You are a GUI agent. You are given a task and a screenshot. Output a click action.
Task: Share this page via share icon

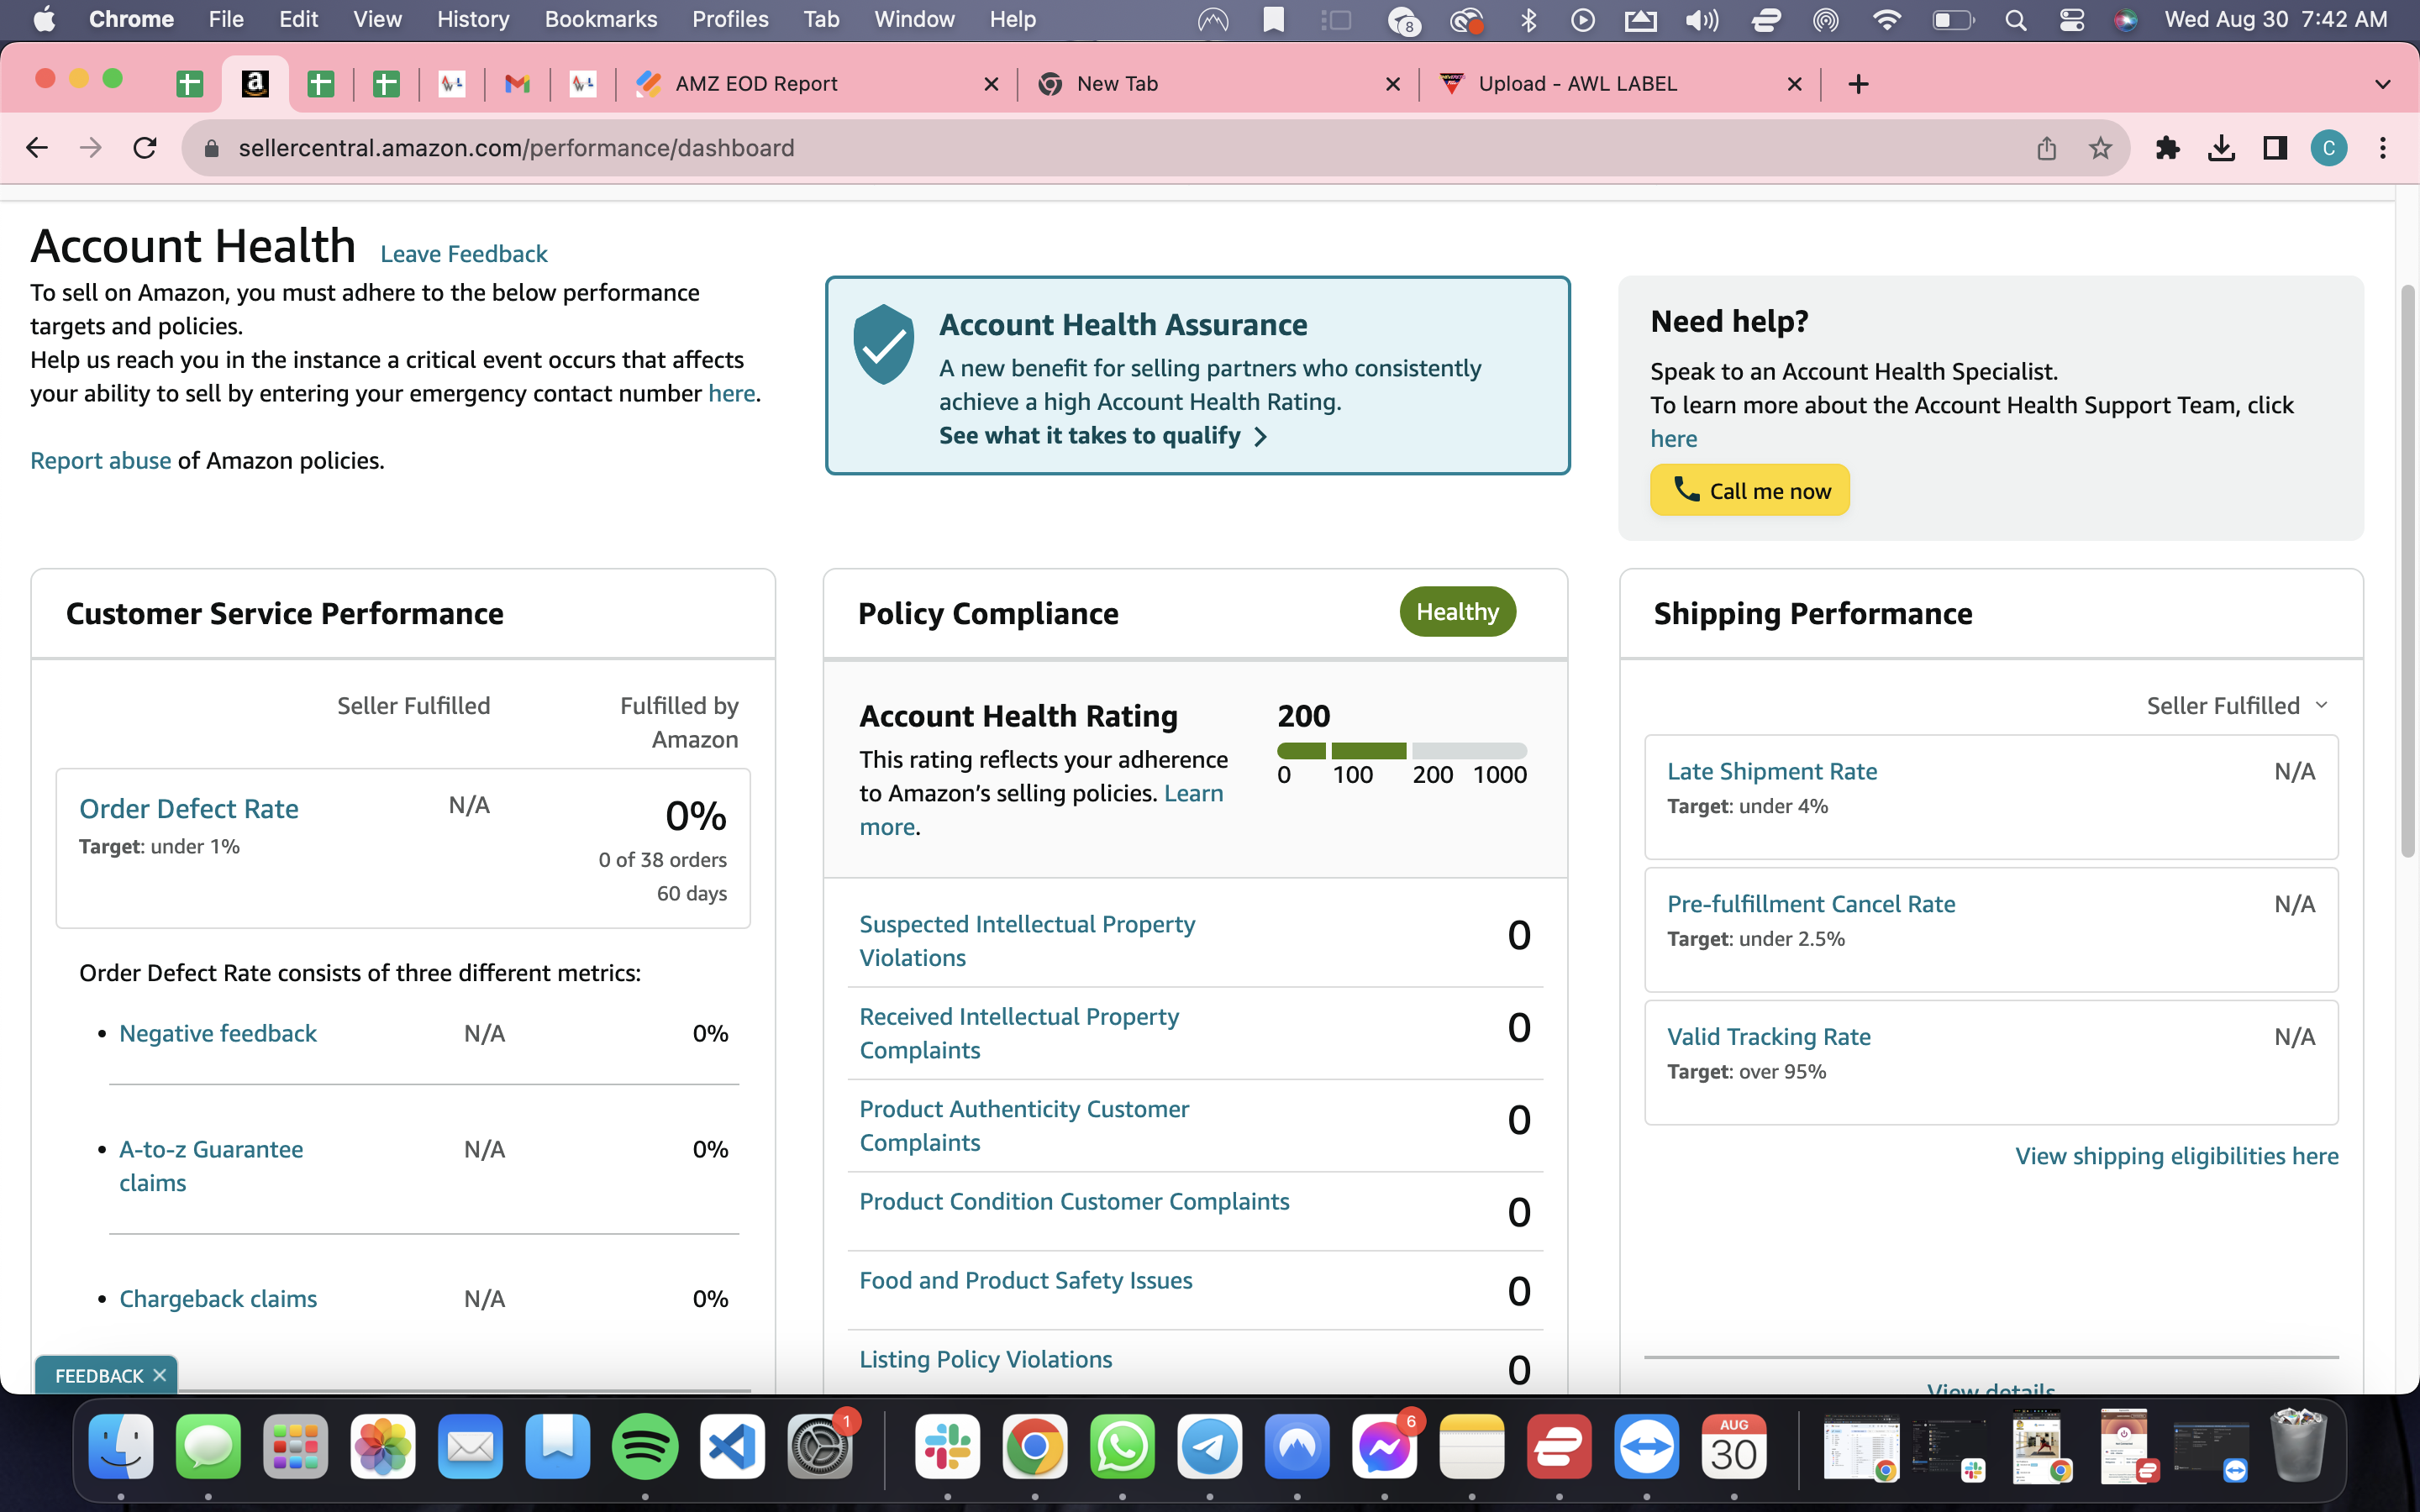(2047, 148)
